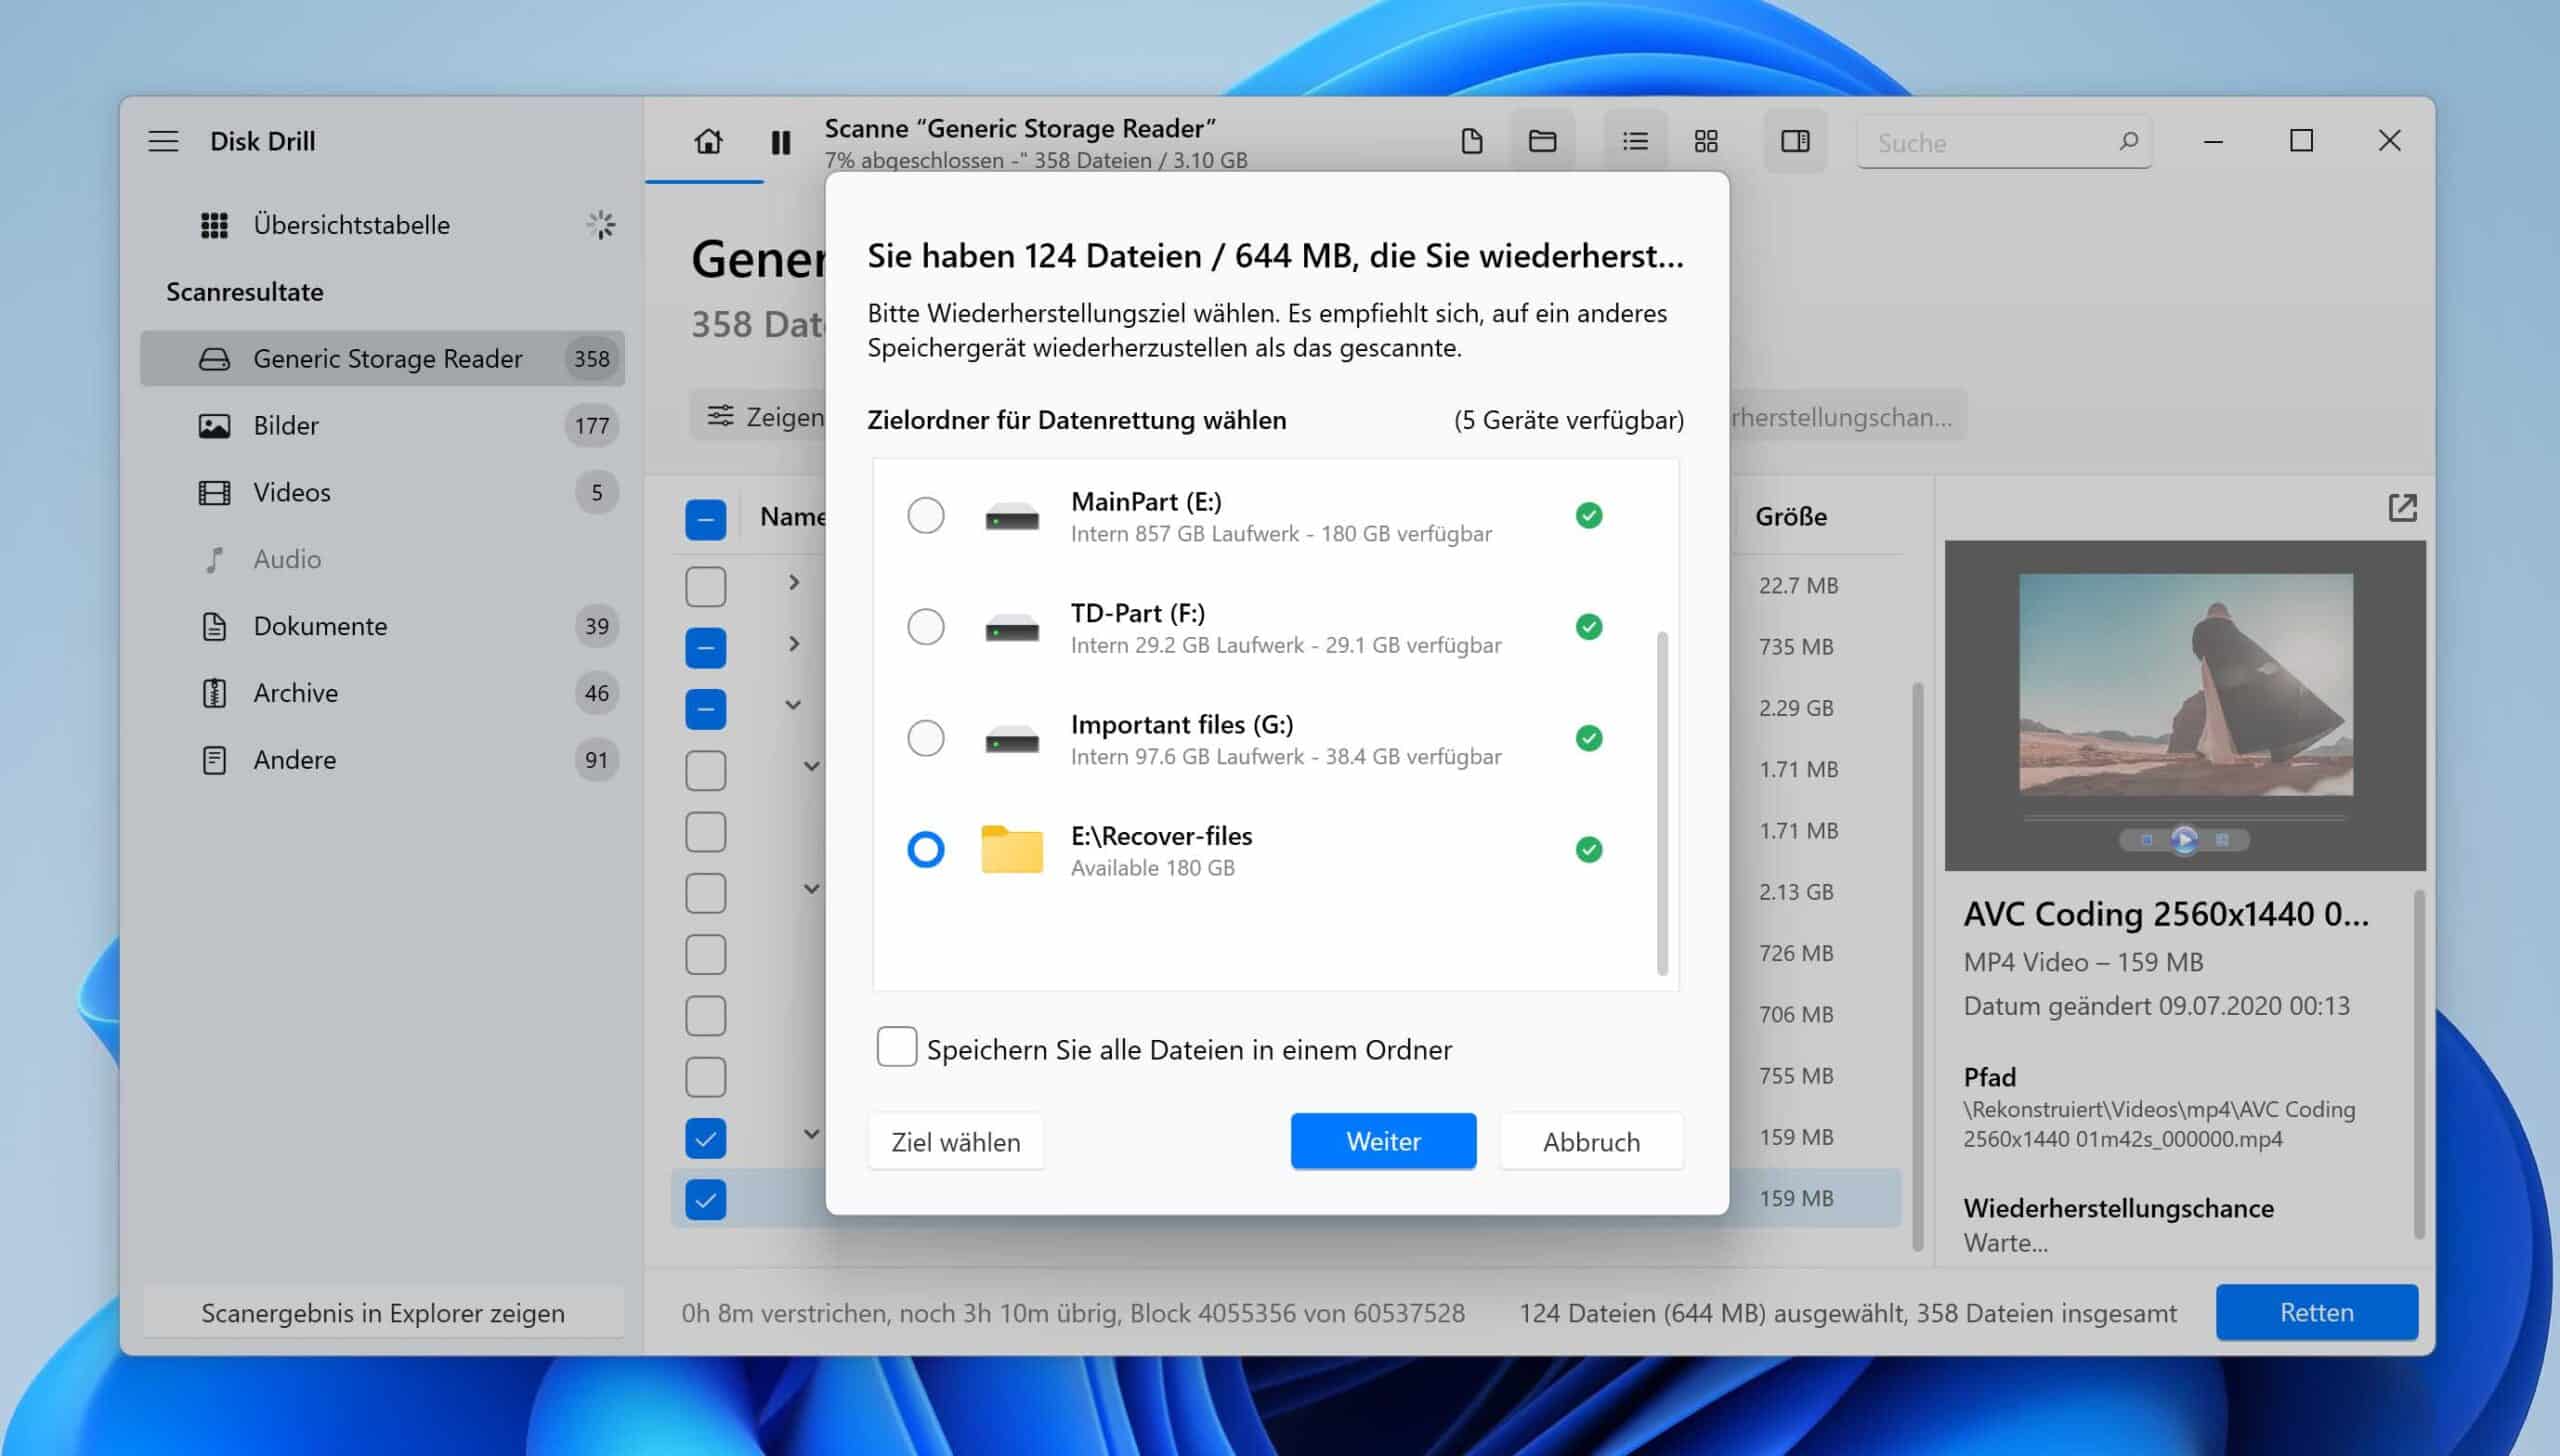
Task: Expand the 22.7 MB row chevron
Action: [x=794, y=582]
